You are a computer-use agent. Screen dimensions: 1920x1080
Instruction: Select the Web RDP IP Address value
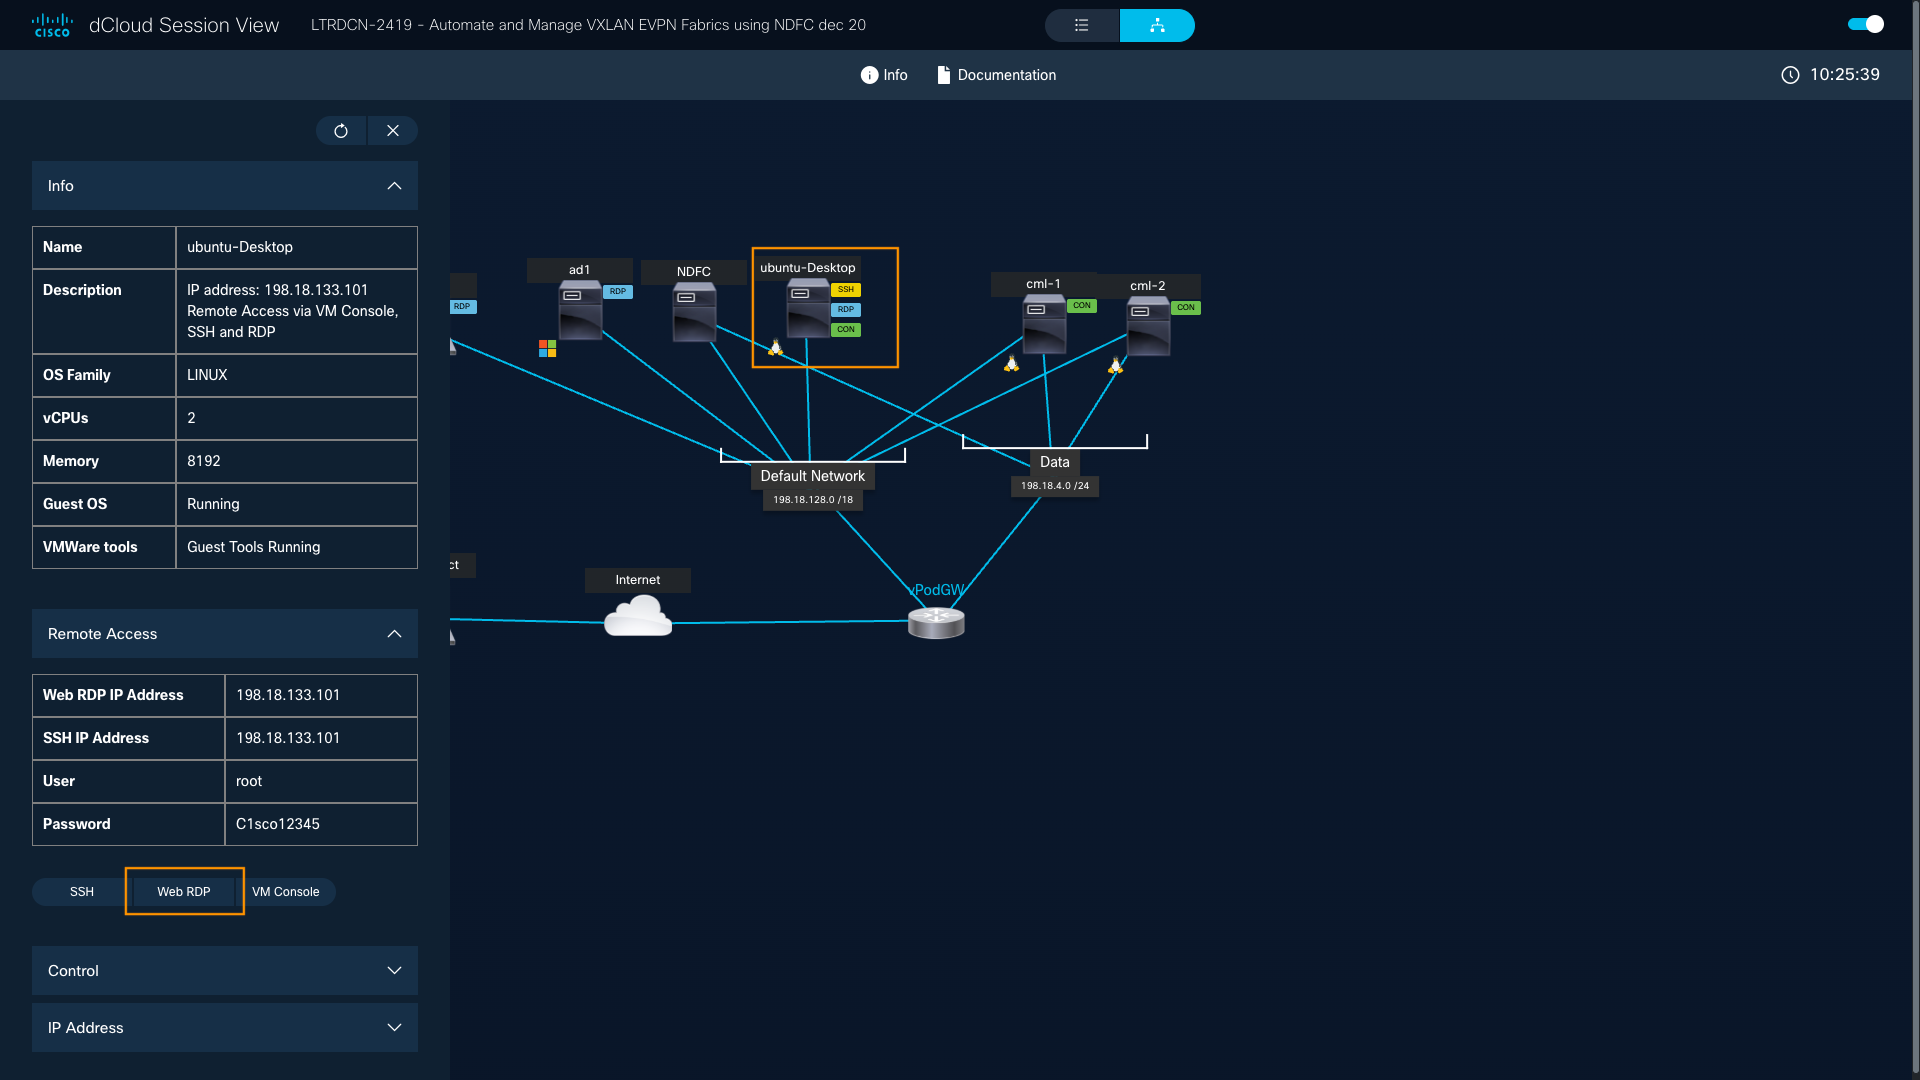(288, 695)
